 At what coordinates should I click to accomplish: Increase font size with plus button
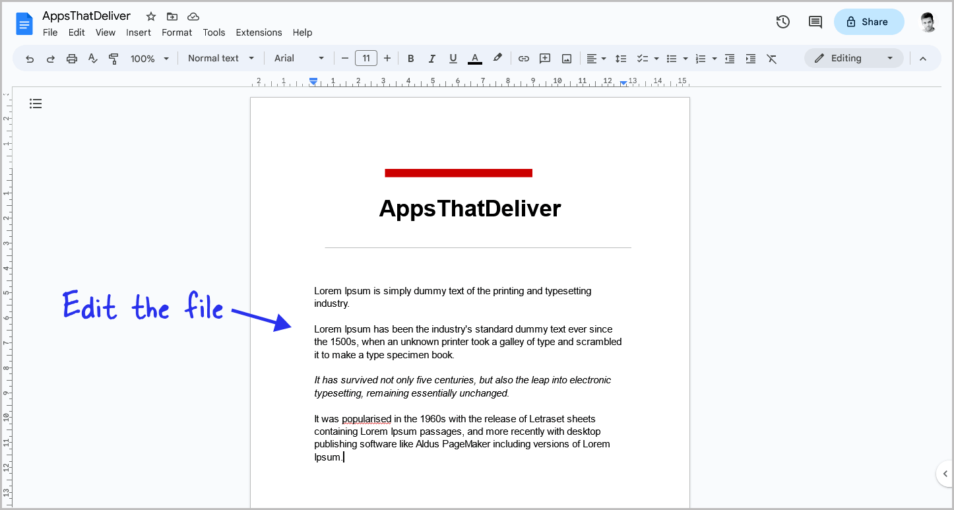pyautogui.click(x=387, y=58)
